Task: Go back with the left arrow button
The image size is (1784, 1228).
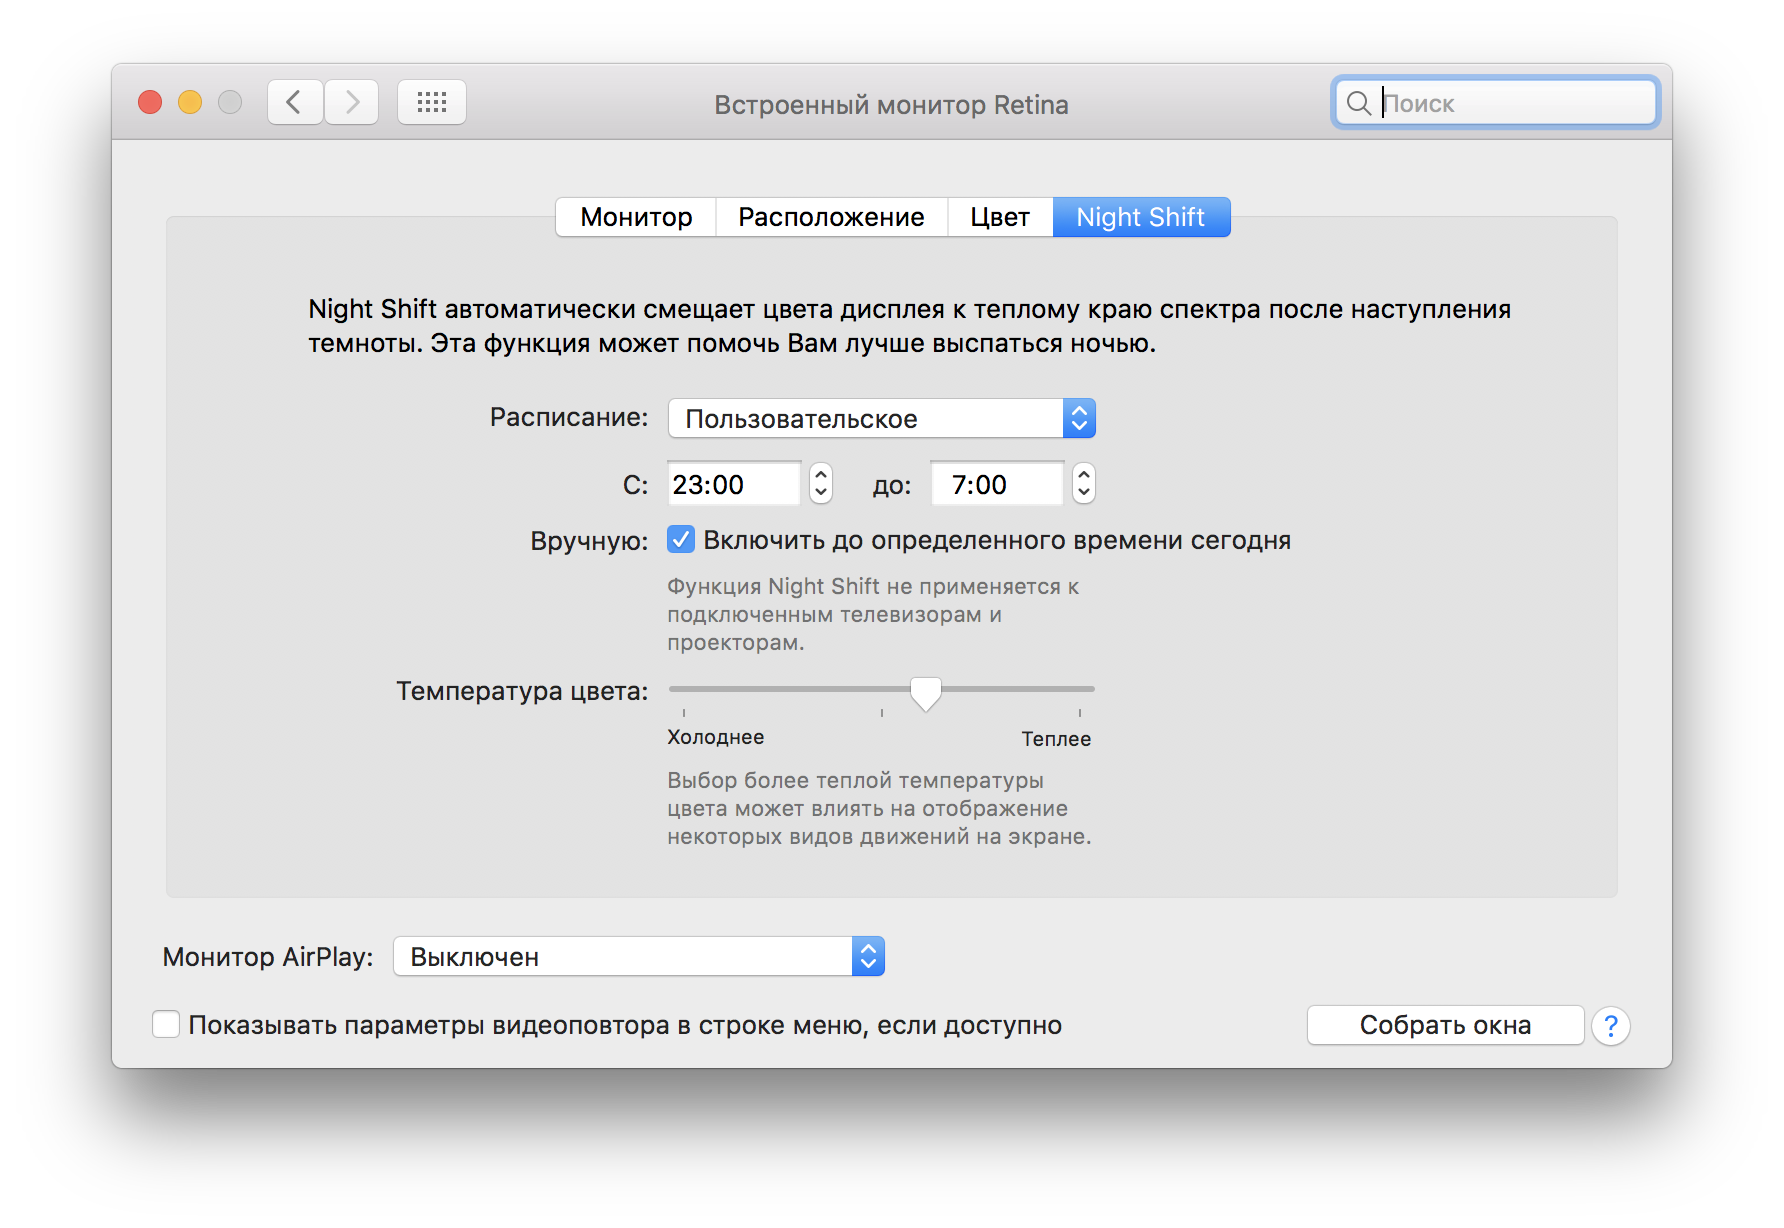Action: point(294,102)
